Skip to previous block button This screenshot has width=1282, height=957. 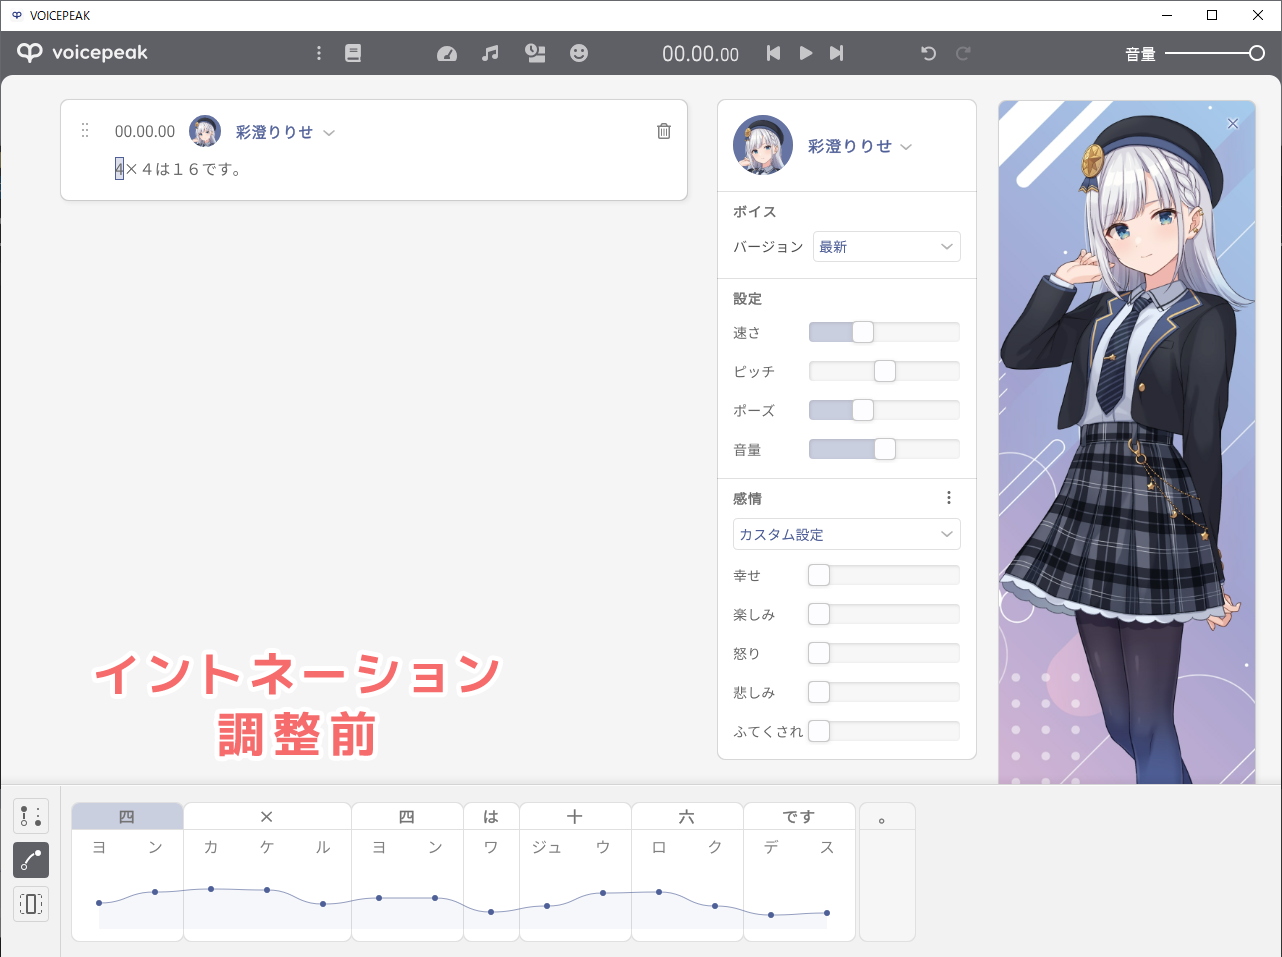coord(773,53)
